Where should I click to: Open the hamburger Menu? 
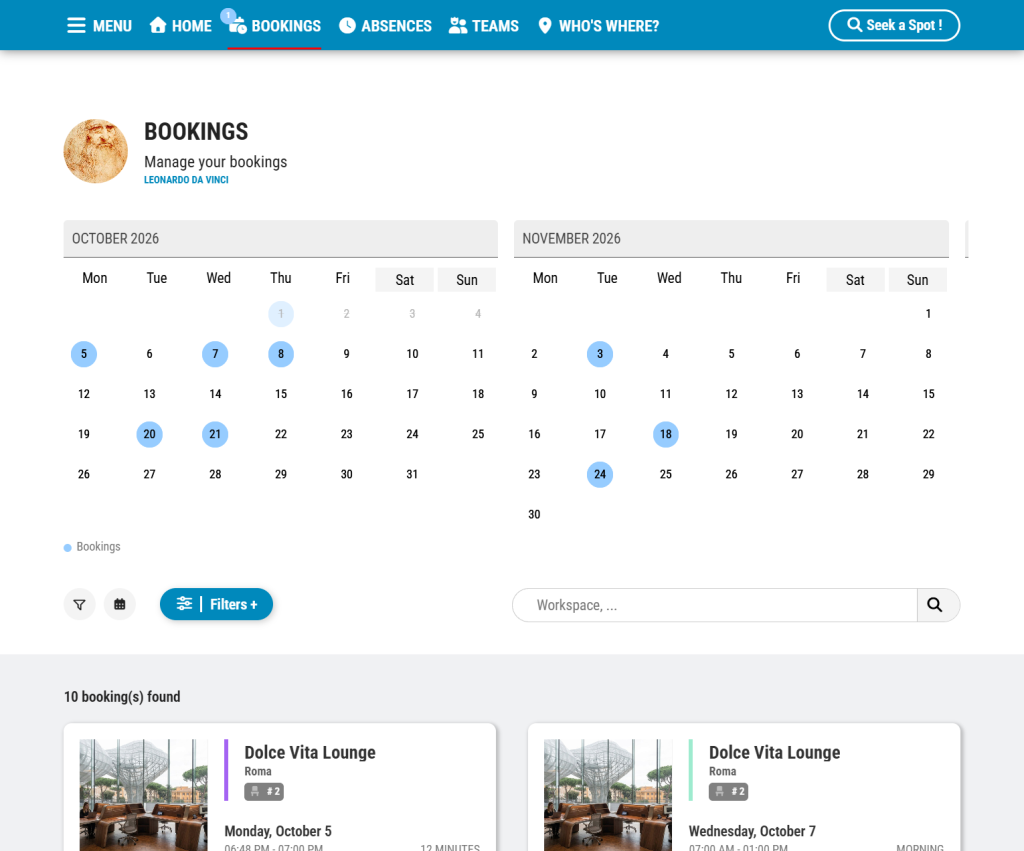tap(99, 26)
